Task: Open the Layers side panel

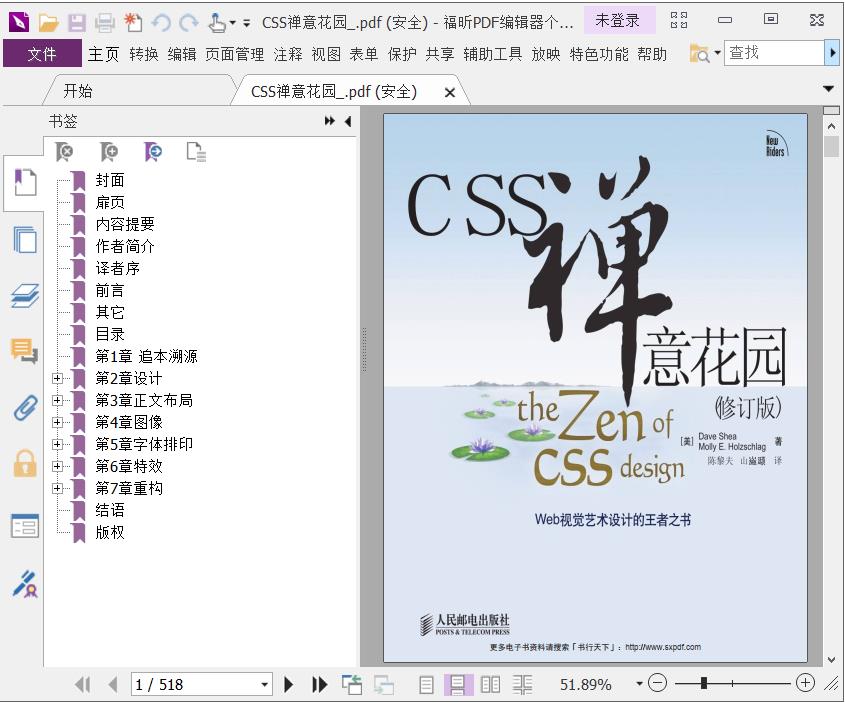Action: point(25,296)
